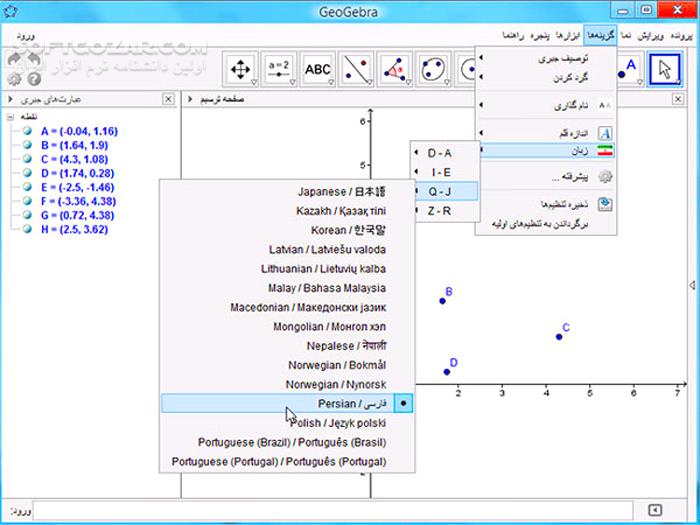
Task: Open the J - Q language submenu
Action: pos(445,192)
